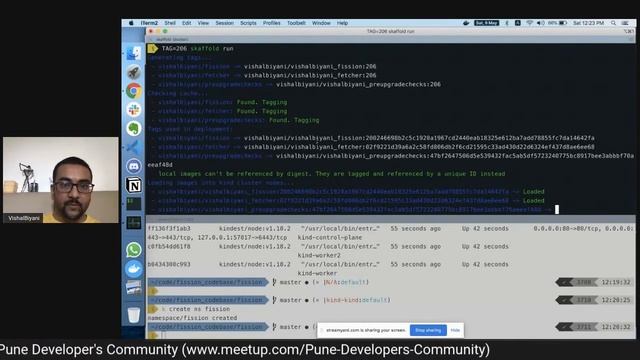Click container ID ff136f3f1ab3
Viewport: 640px width, 360px height.
[x=169, y=229]
